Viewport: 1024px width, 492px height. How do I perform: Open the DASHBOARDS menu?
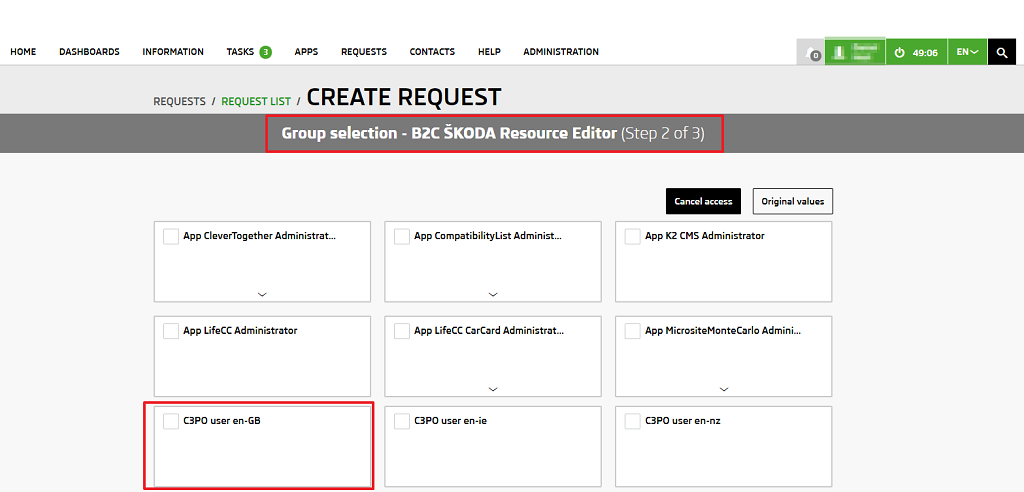coord(89,52)
